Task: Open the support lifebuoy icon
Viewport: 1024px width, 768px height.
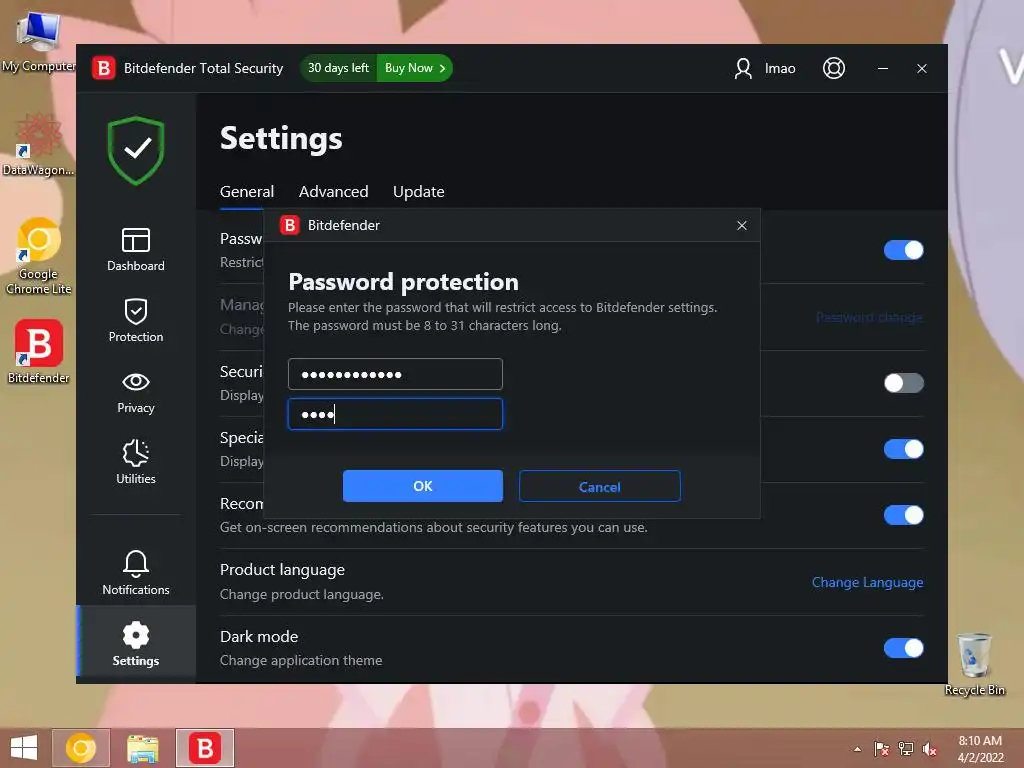Action: [x=833, y=68]
